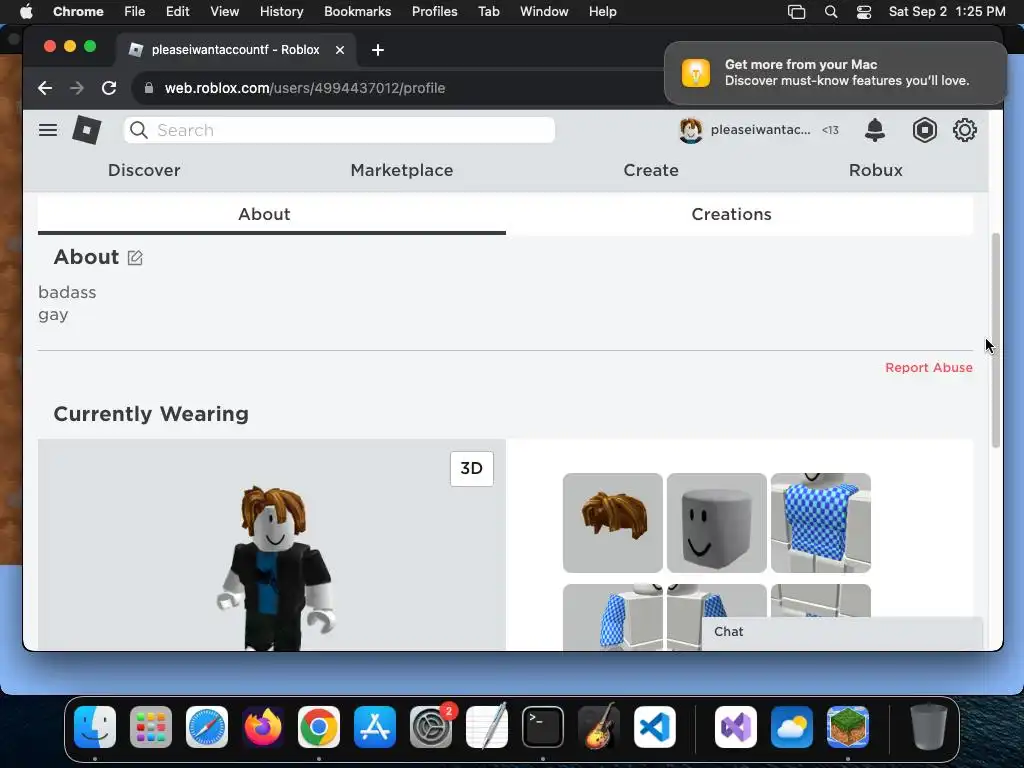Open the App Store from the Dock

(x=375, y=727)
